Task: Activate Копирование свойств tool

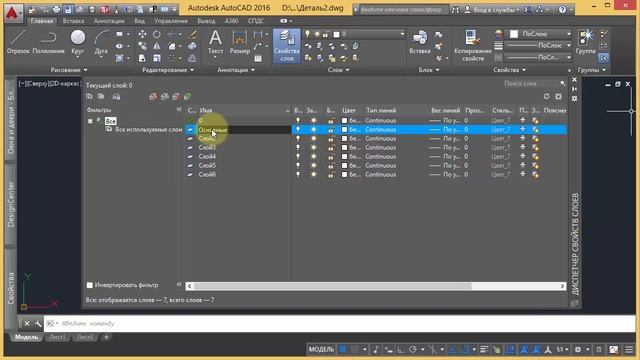Action: click(x=473, y=46)
